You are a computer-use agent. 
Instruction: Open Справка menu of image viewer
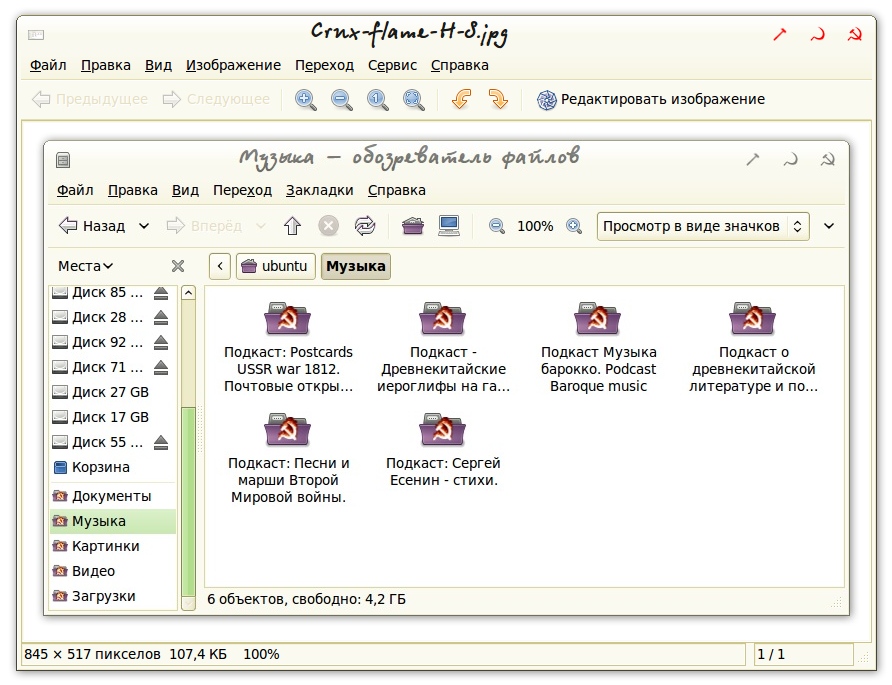click(x=460, y=65)
